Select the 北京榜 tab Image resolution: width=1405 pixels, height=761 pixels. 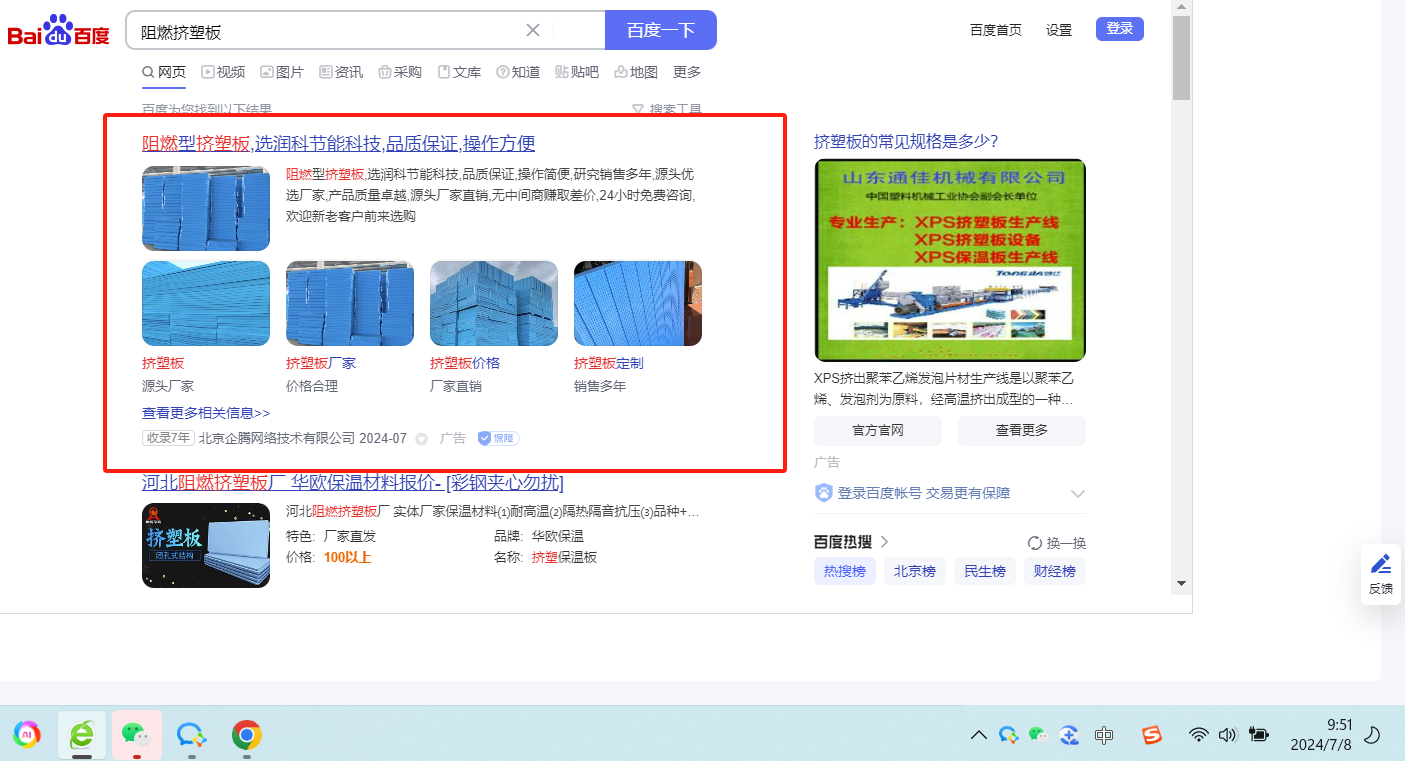click(x=915, y=571)
